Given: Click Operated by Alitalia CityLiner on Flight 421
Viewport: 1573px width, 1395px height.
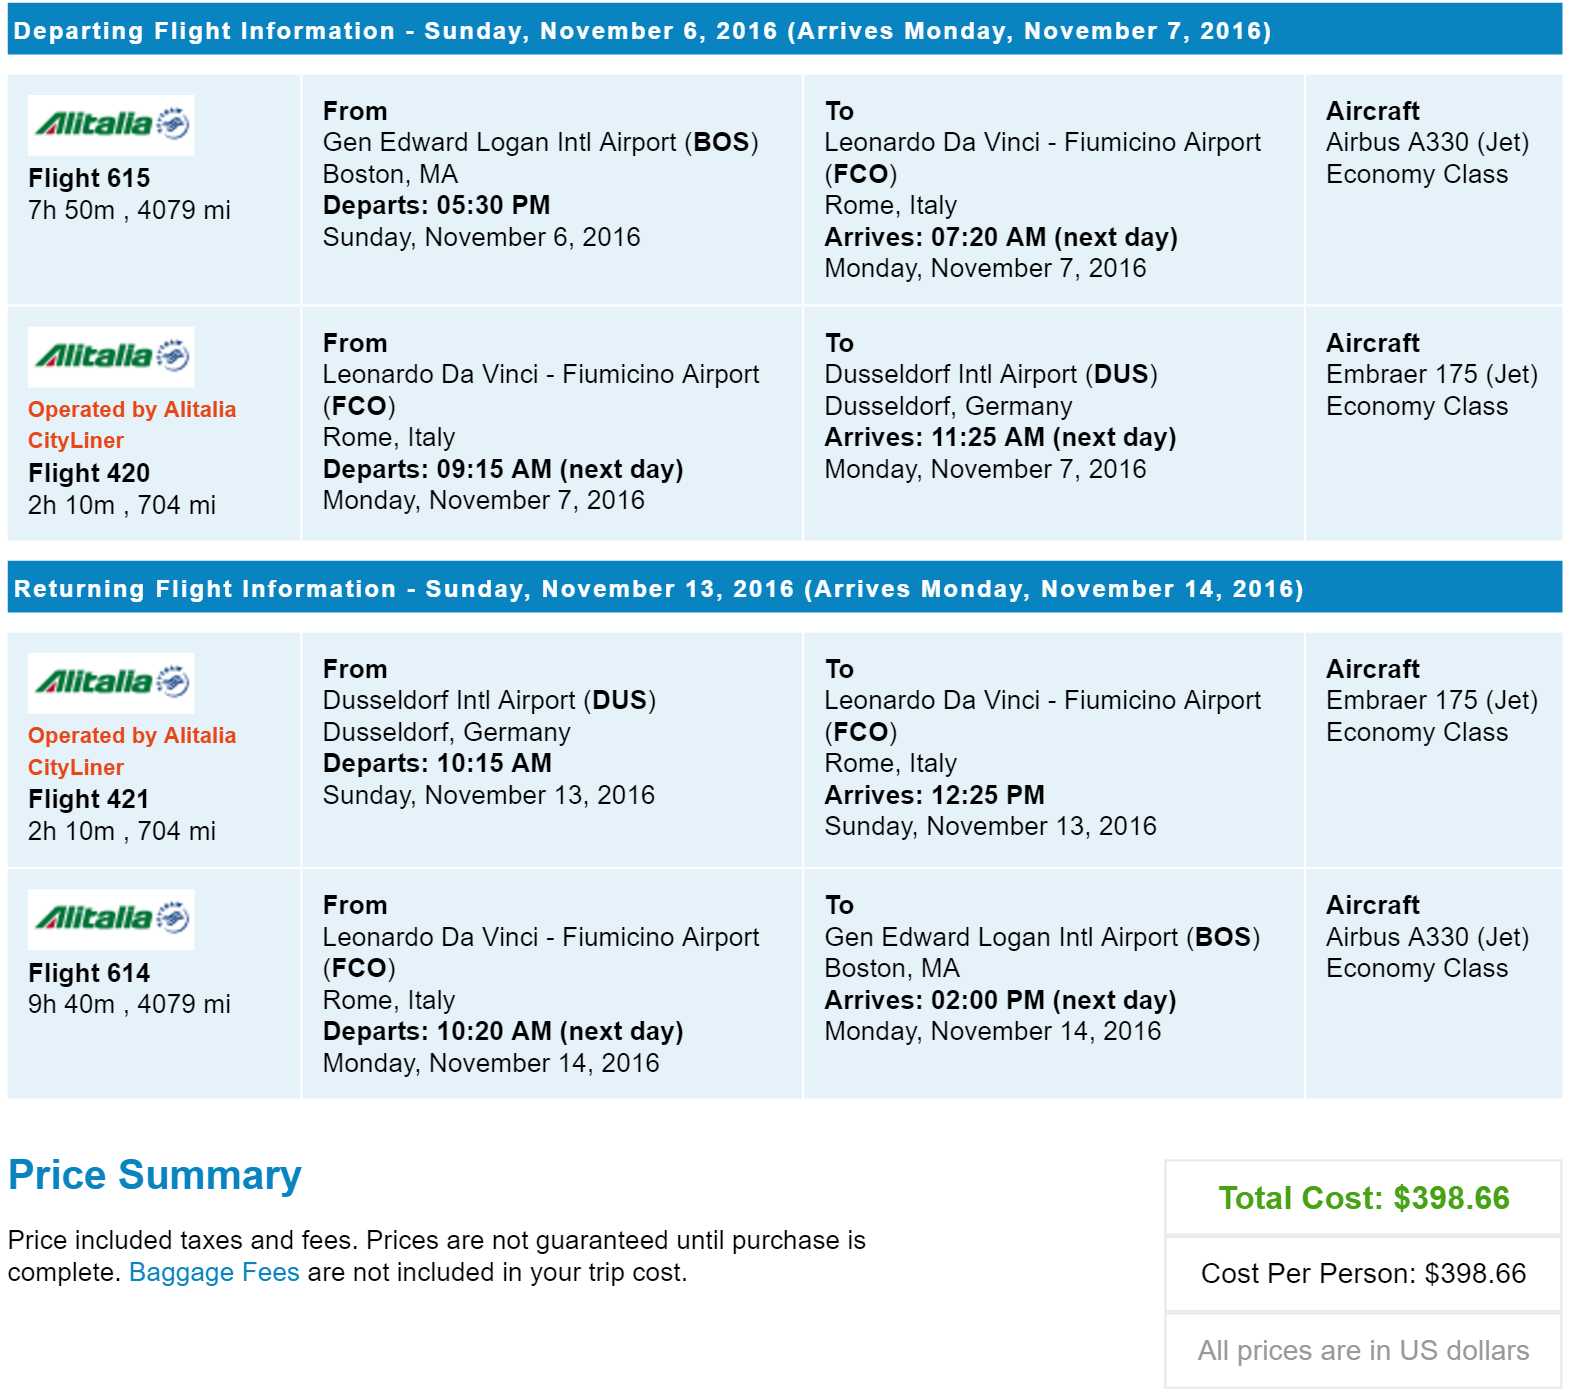Looking at the screenshot, I should tap(132, 751).
